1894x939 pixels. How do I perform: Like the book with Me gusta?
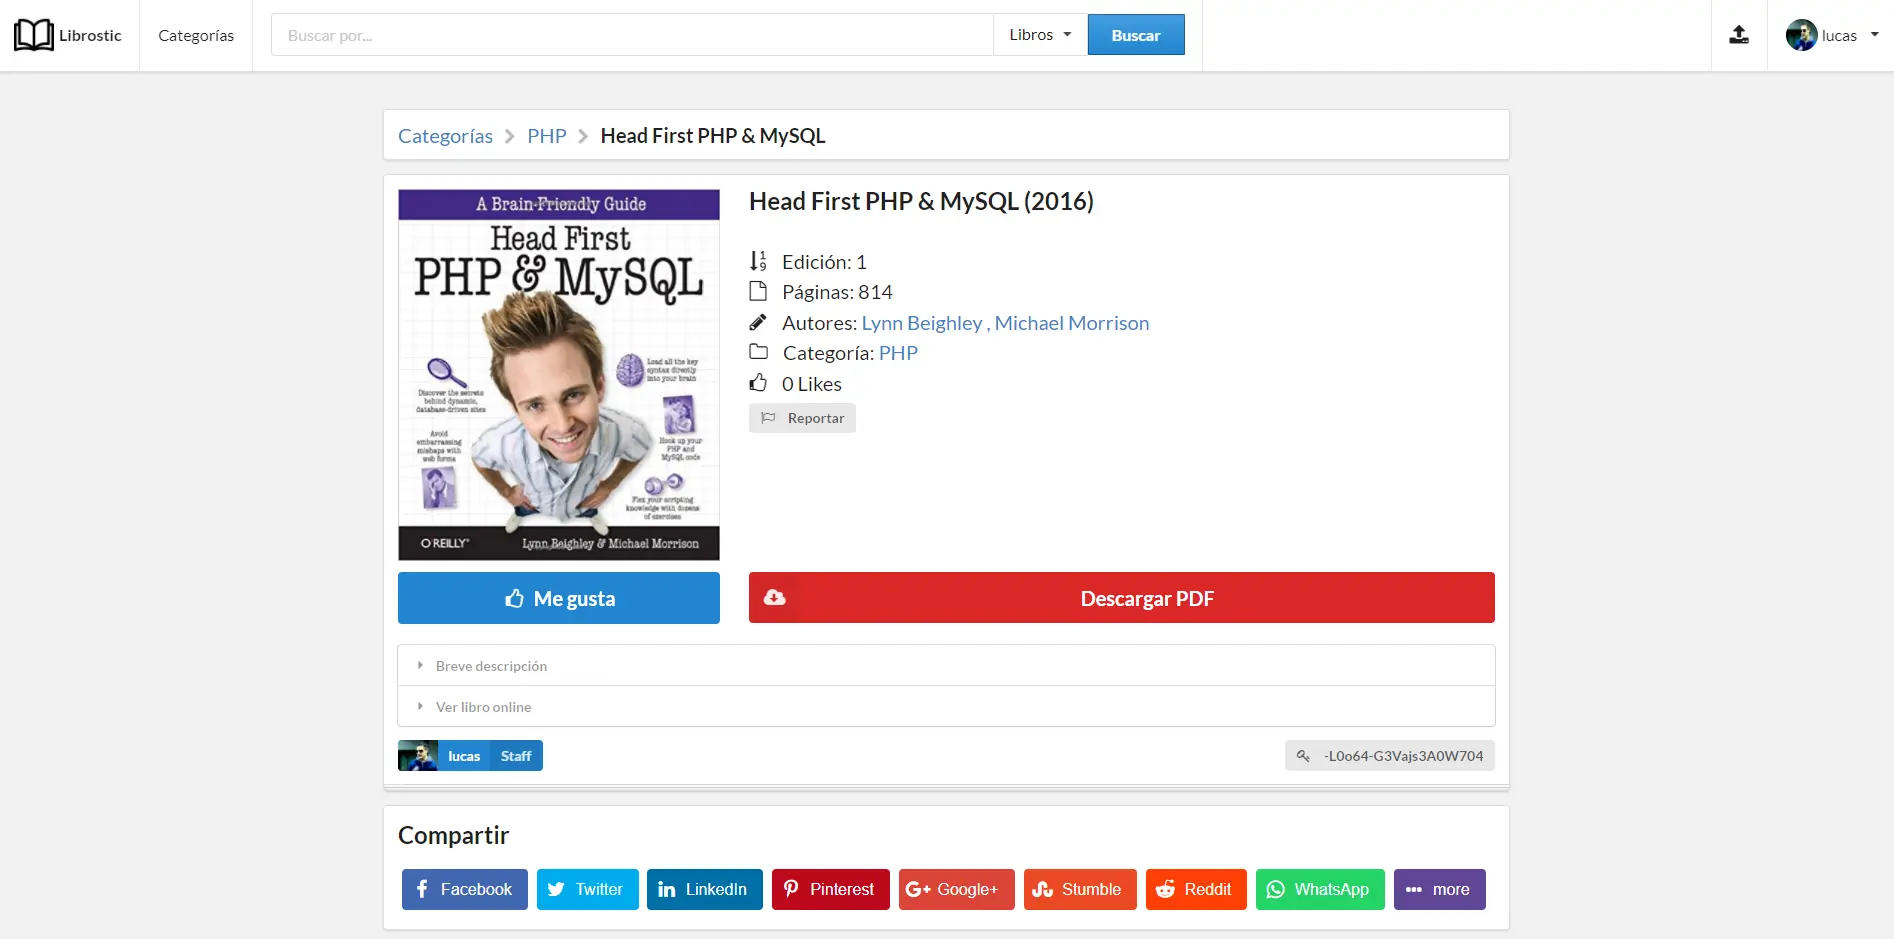tap(559, 598)
